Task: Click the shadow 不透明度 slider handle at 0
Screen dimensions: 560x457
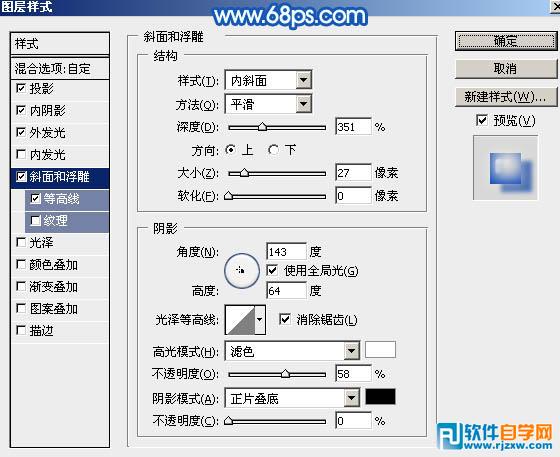Action: (229, 421)
